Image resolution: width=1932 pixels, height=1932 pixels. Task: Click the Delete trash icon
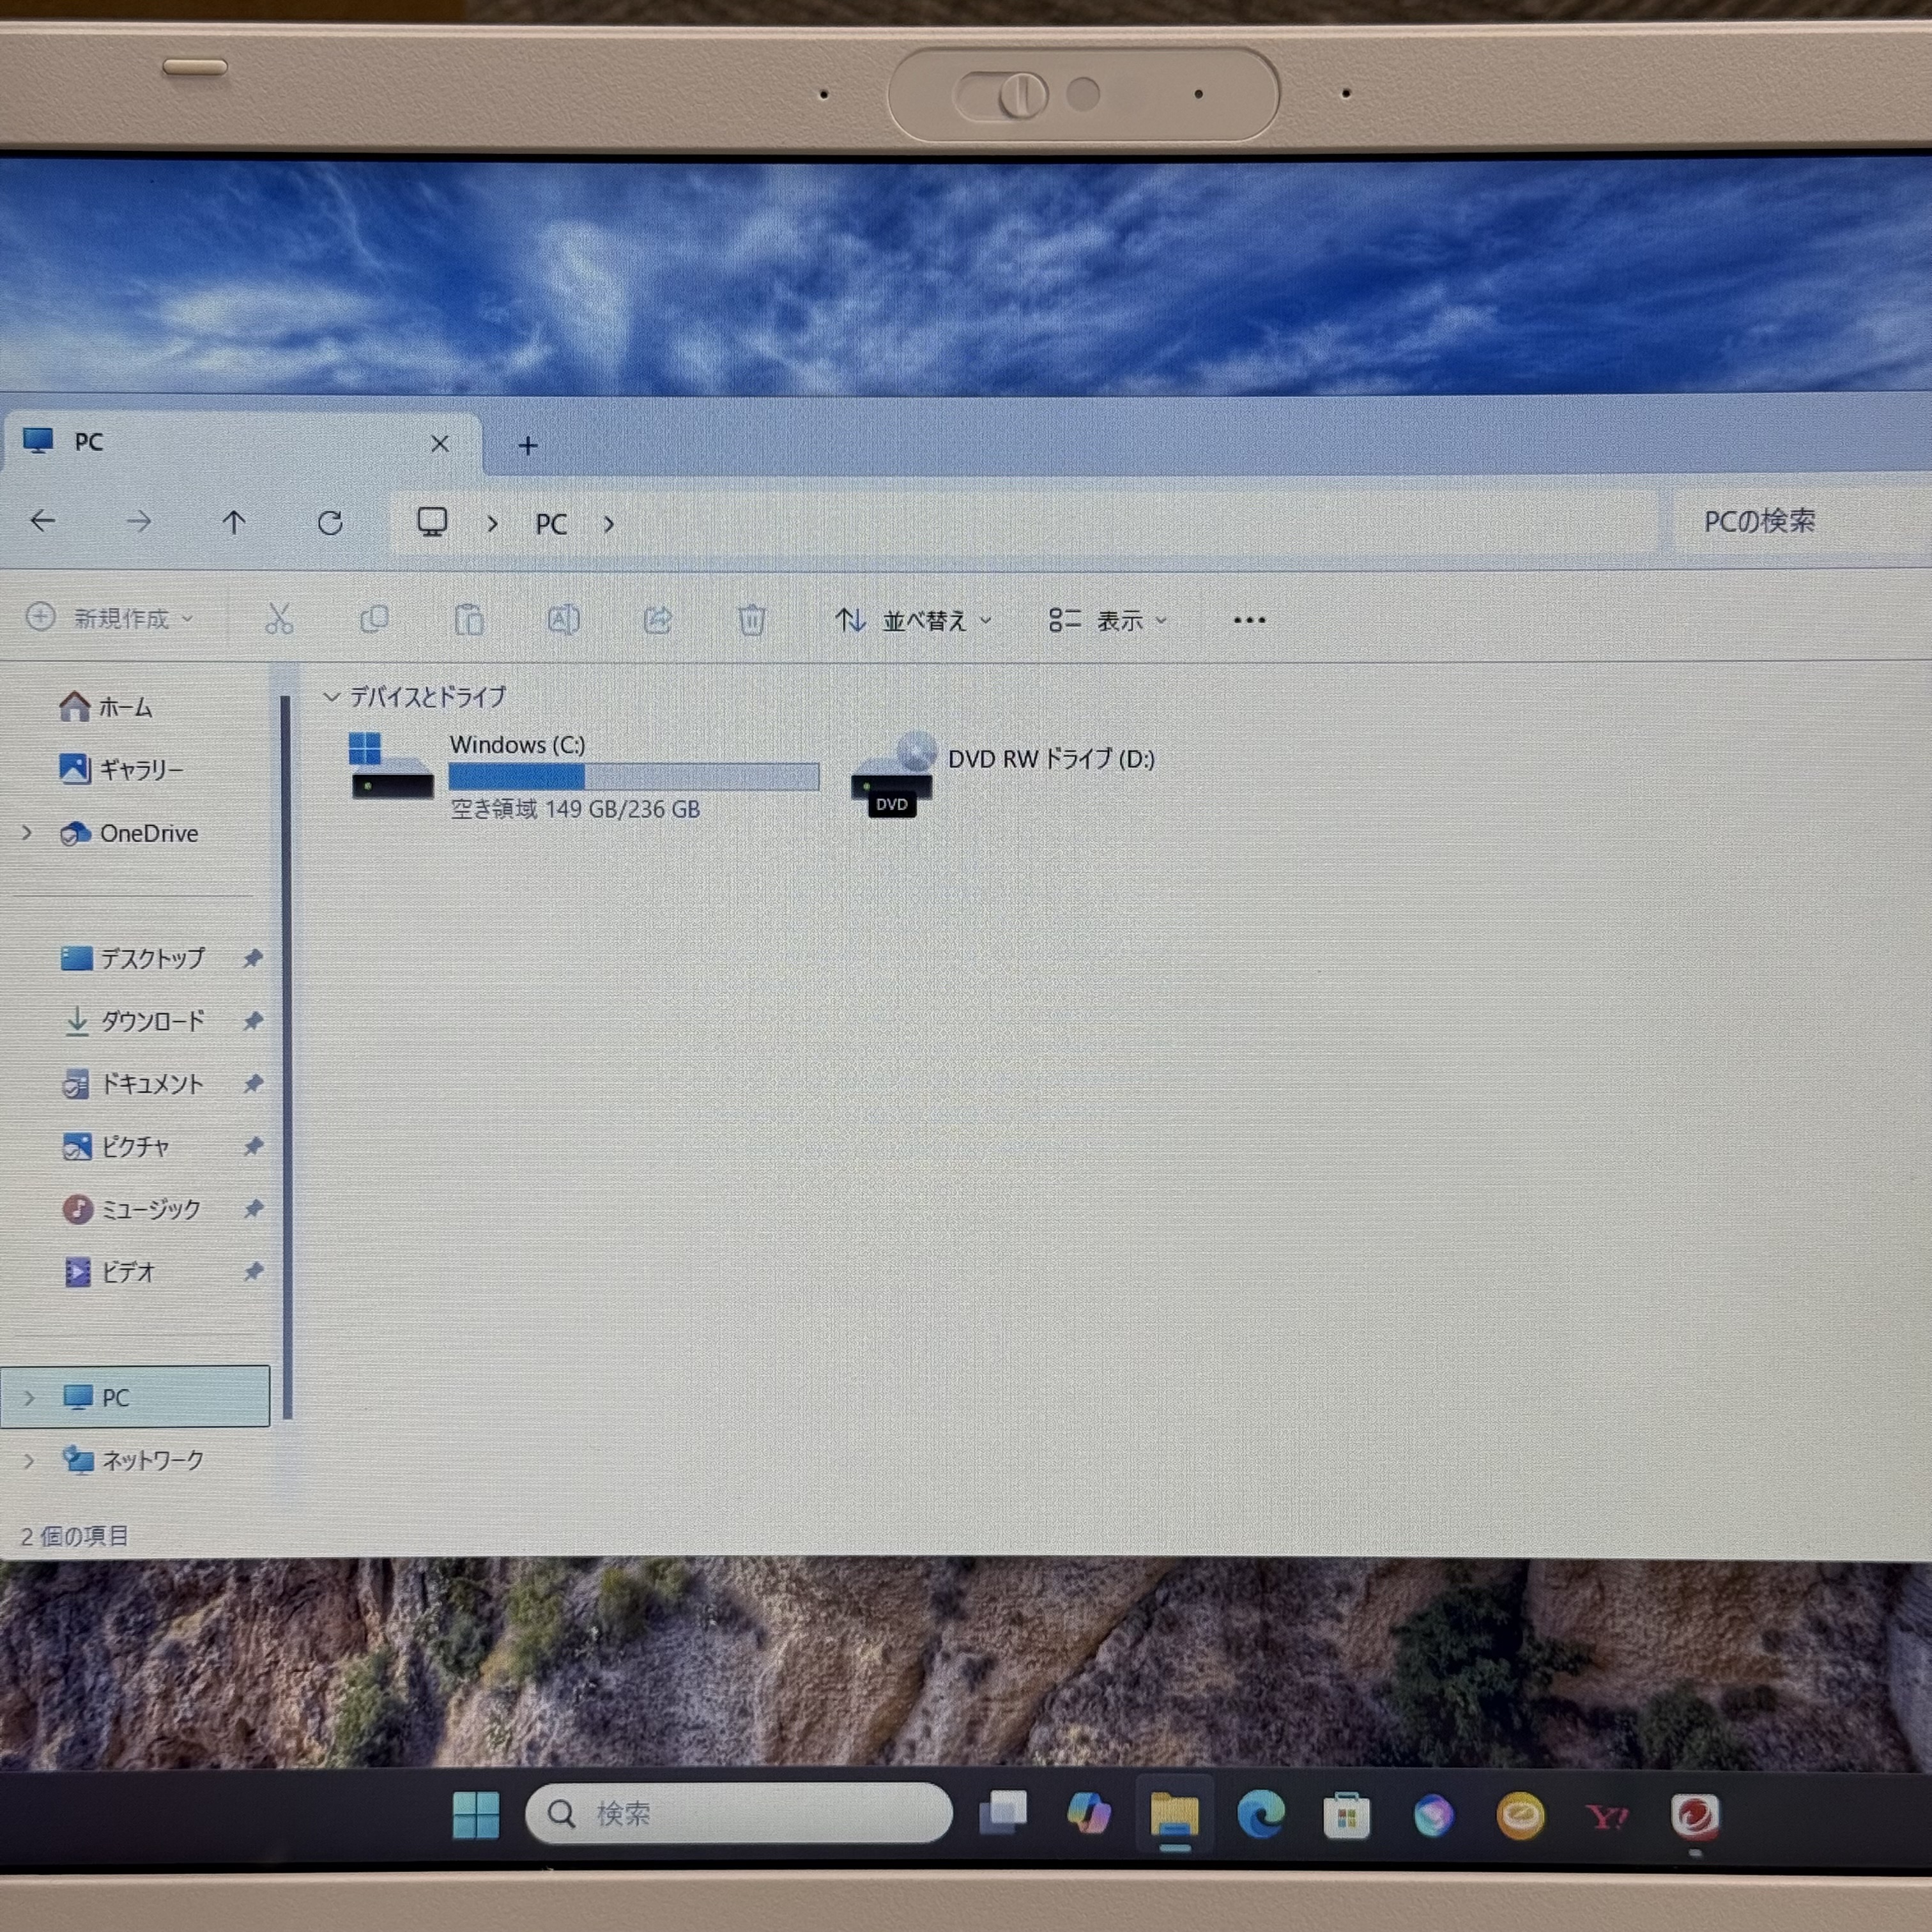coord(751,620)
